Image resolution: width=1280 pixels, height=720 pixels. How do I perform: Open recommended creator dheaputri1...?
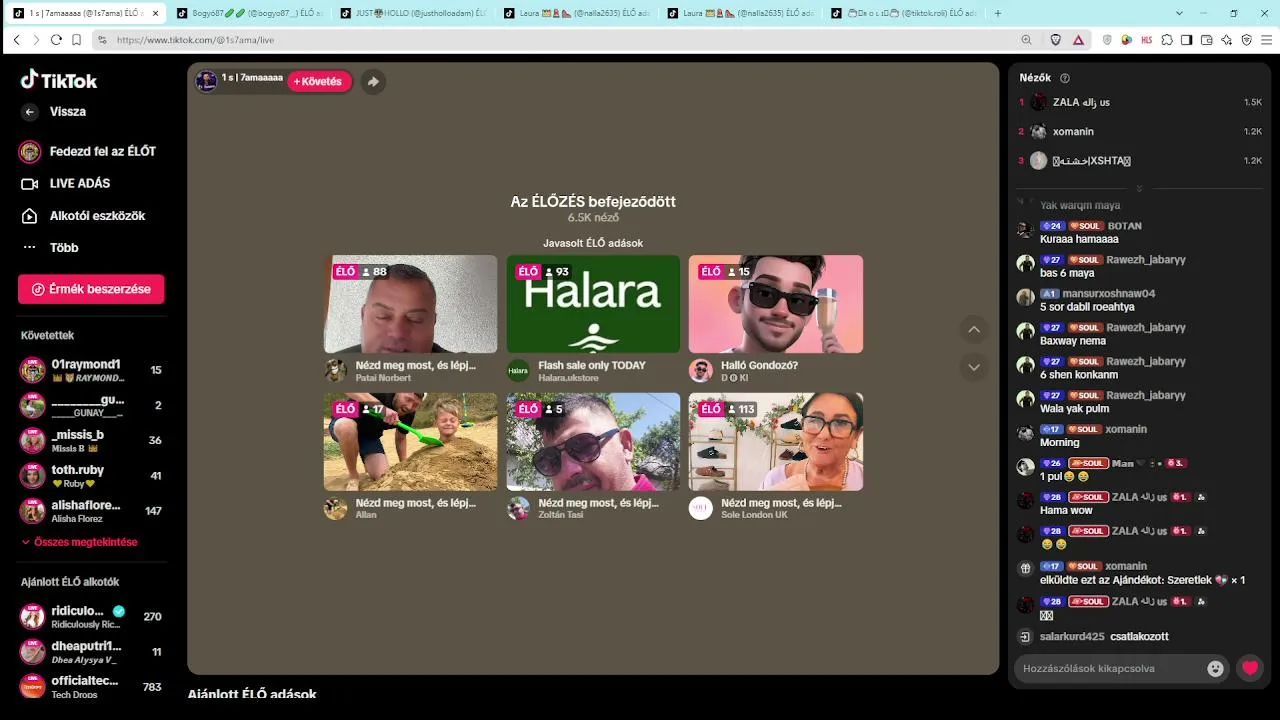coord(91,652)
